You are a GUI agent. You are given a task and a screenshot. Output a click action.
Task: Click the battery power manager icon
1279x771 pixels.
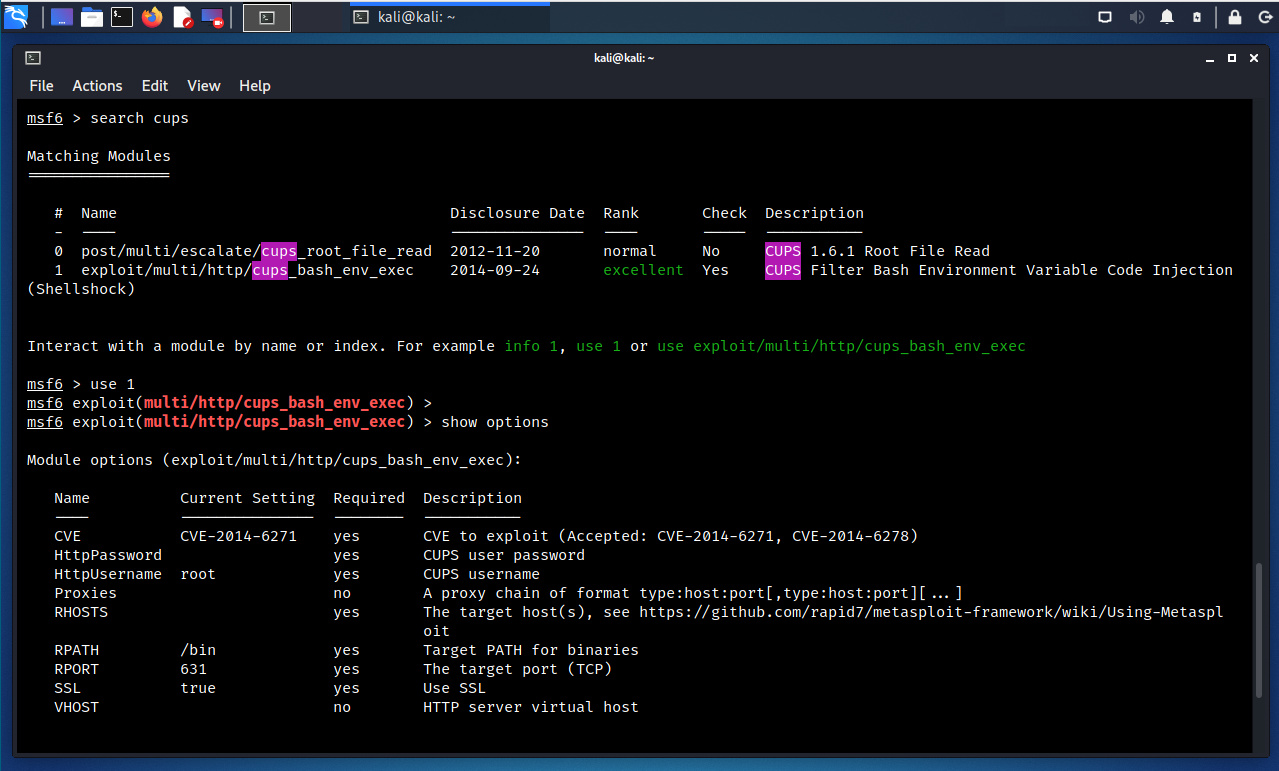click(x=1197, y=17)
